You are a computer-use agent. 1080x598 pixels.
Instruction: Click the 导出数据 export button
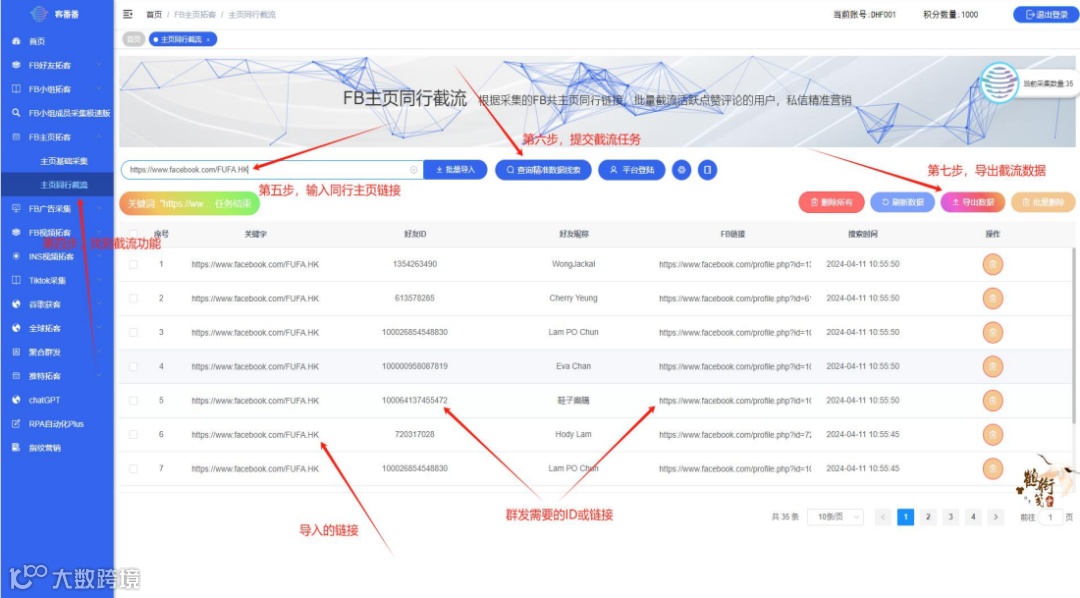tap(973, 203)
